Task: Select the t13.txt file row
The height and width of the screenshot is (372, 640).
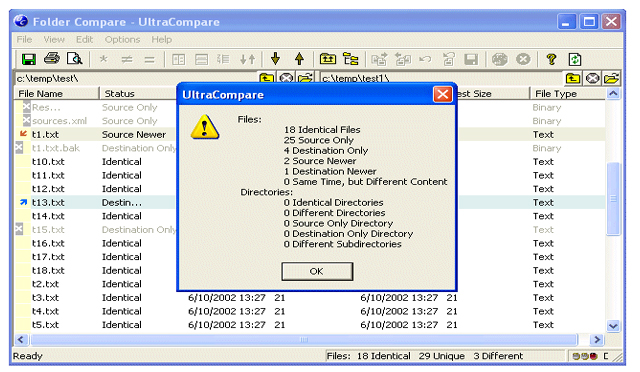Action: coord(310,202)
